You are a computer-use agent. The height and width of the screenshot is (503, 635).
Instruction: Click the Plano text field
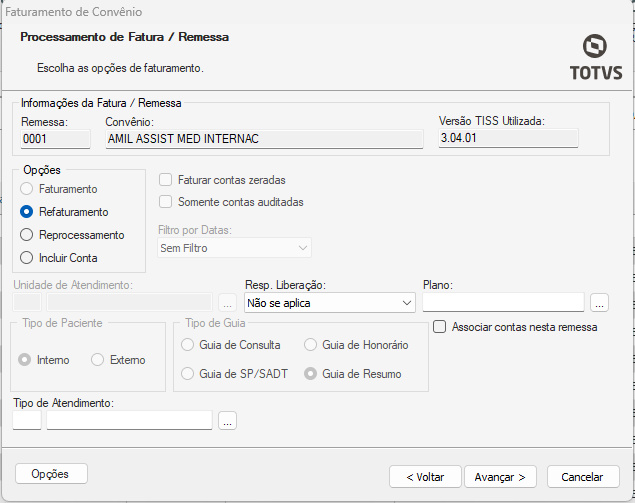[x=503, y=302]
